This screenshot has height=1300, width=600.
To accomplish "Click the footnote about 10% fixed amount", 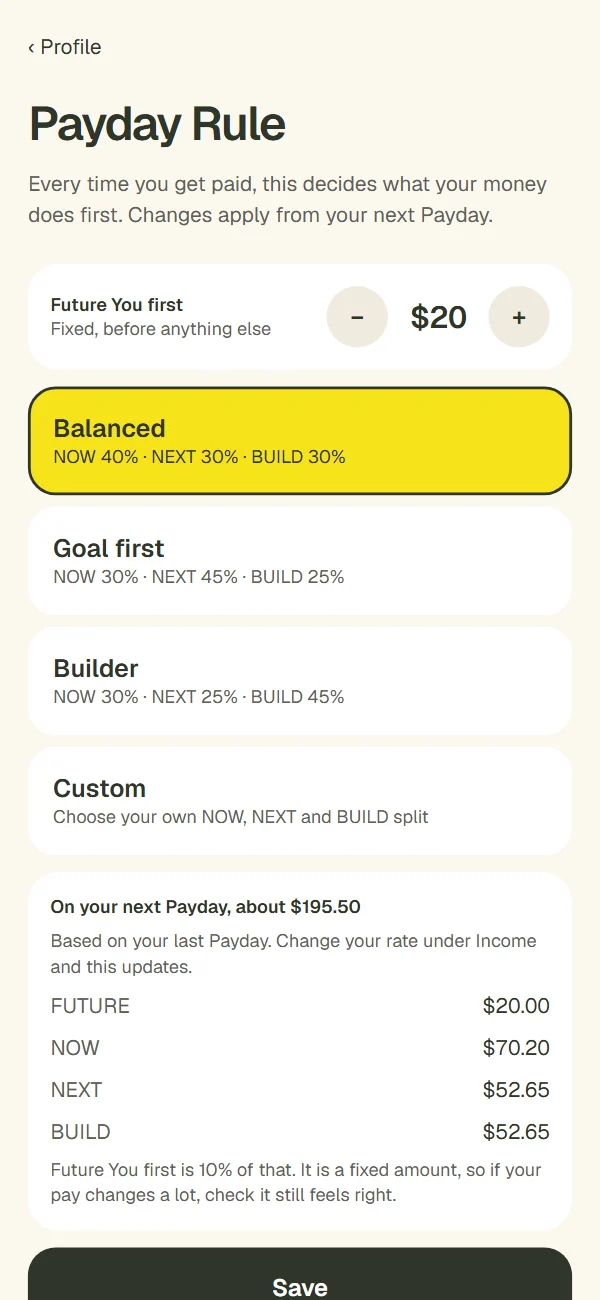I will [x=296, y=1182].
